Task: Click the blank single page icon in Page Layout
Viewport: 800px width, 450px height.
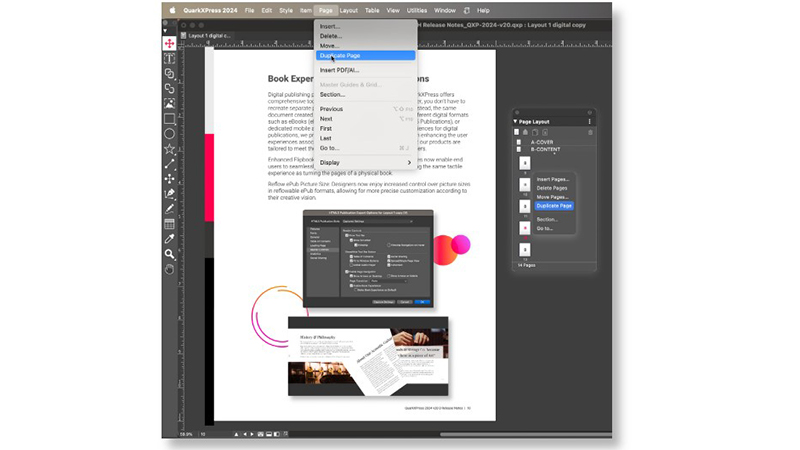Action: pyautogui.click(x=516, y=132)
